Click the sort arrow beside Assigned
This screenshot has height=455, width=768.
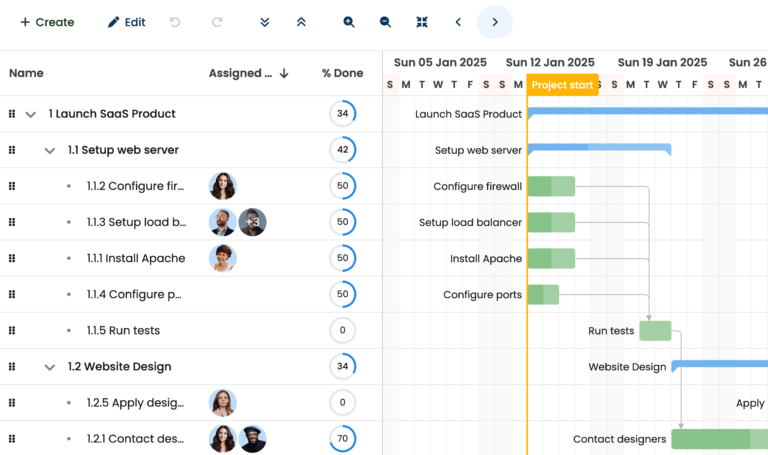click(x=284, y=73)
